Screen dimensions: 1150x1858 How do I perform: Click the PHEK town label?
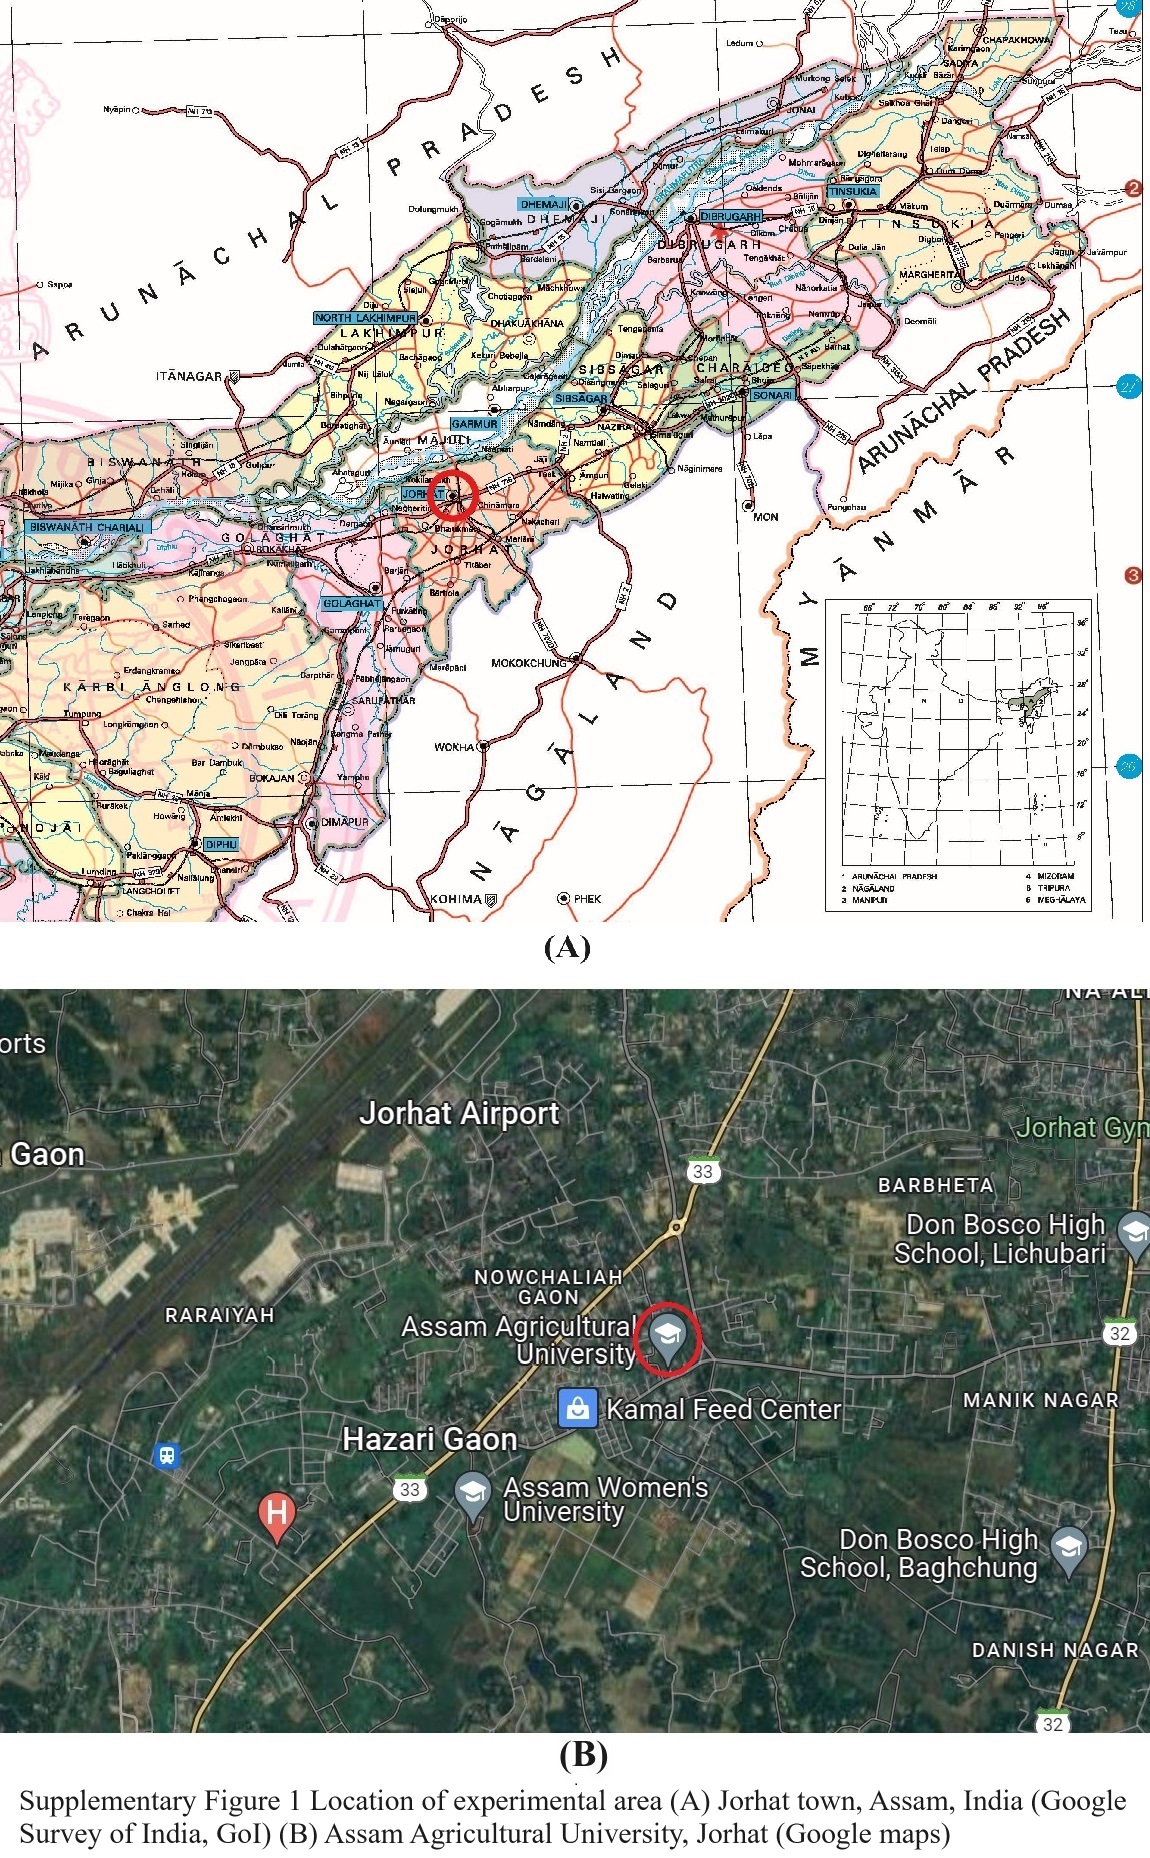(587, 898)
